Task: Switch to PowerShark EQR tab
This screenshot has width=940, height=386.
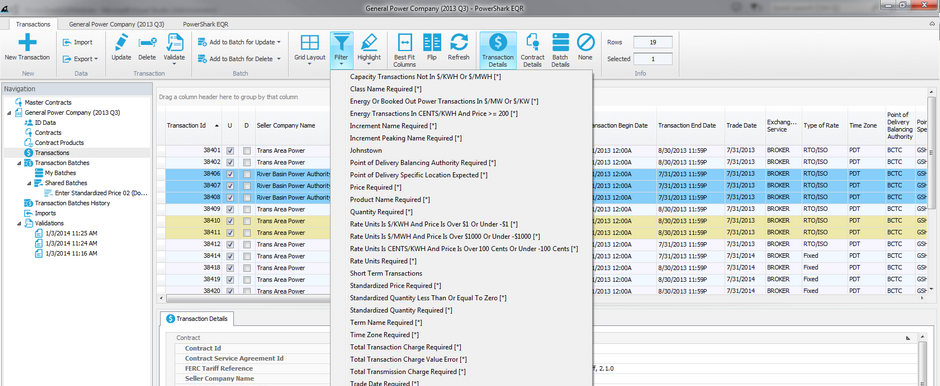Action: pos(206,25)
